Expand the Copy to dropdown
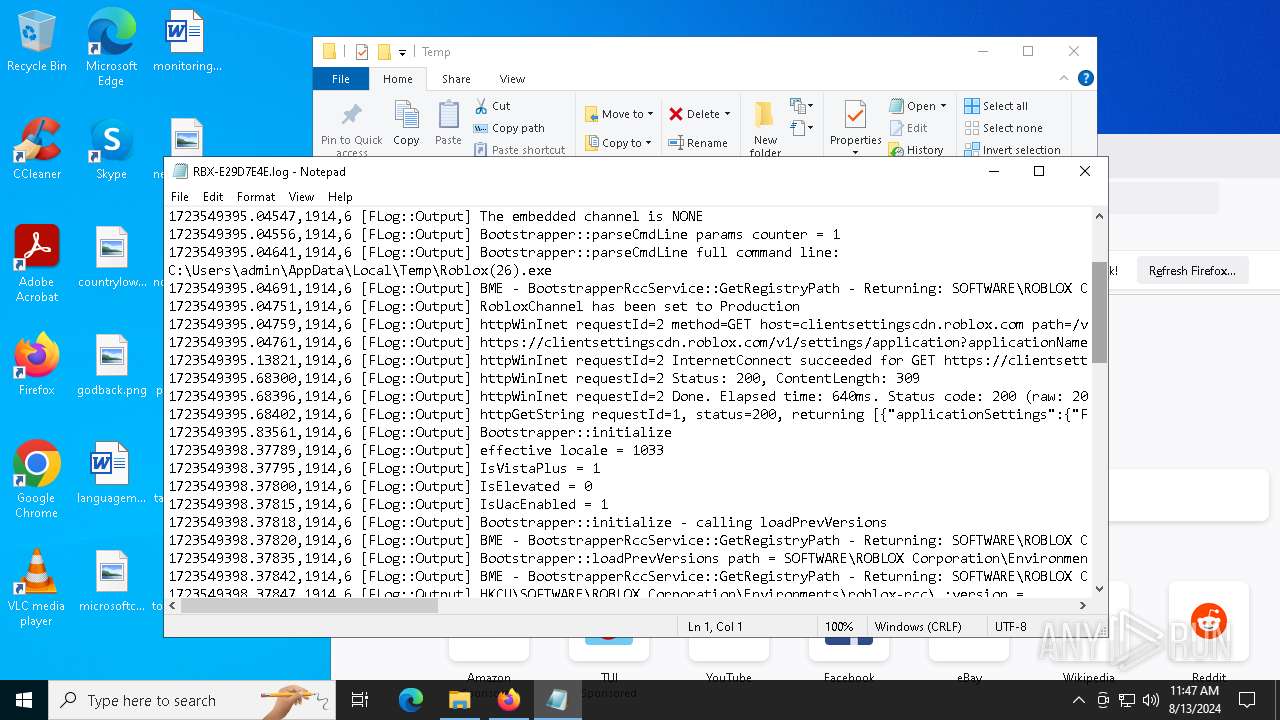 point(649,143)
